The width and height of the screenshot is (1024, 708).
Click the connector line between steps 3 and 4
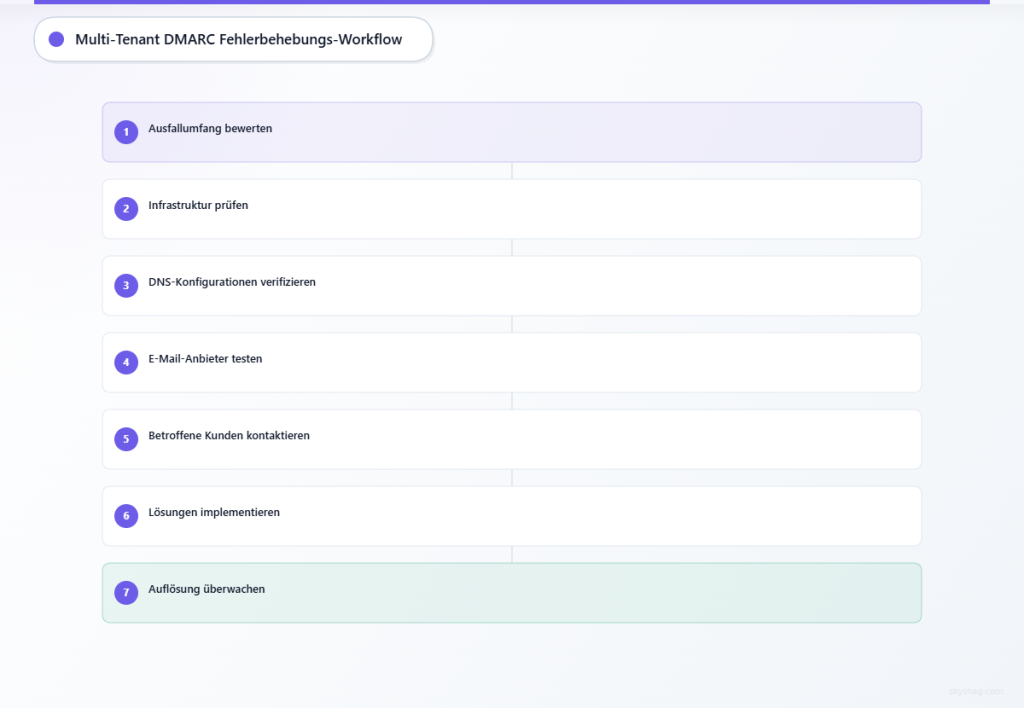point(511,324)
